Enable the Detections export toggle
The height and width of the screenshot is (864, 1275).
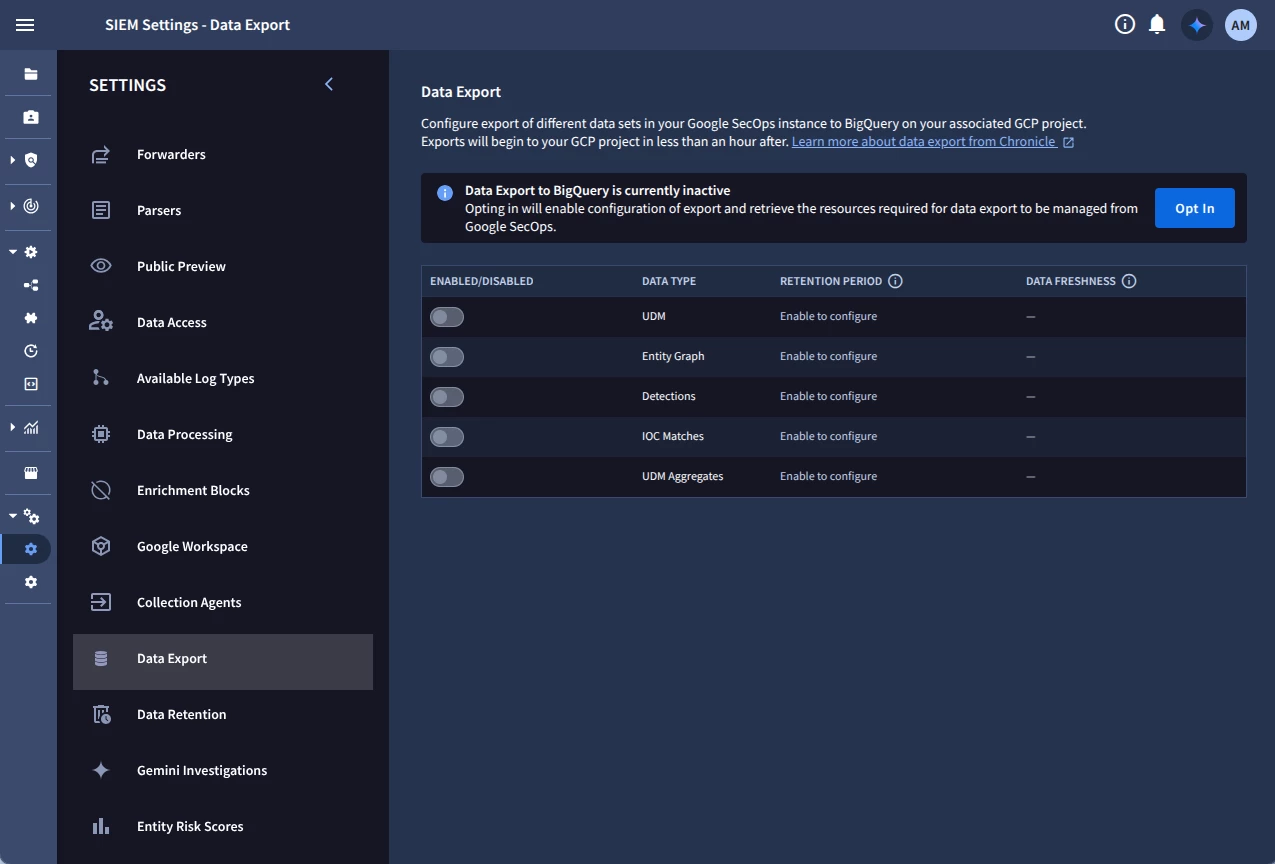(447, 397)
